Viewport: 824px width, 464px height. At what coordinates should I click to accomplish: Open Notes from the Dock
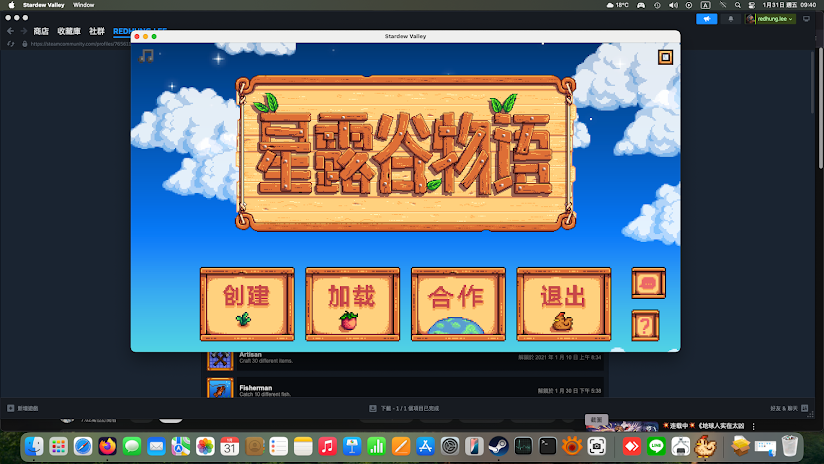coord(303,447)
